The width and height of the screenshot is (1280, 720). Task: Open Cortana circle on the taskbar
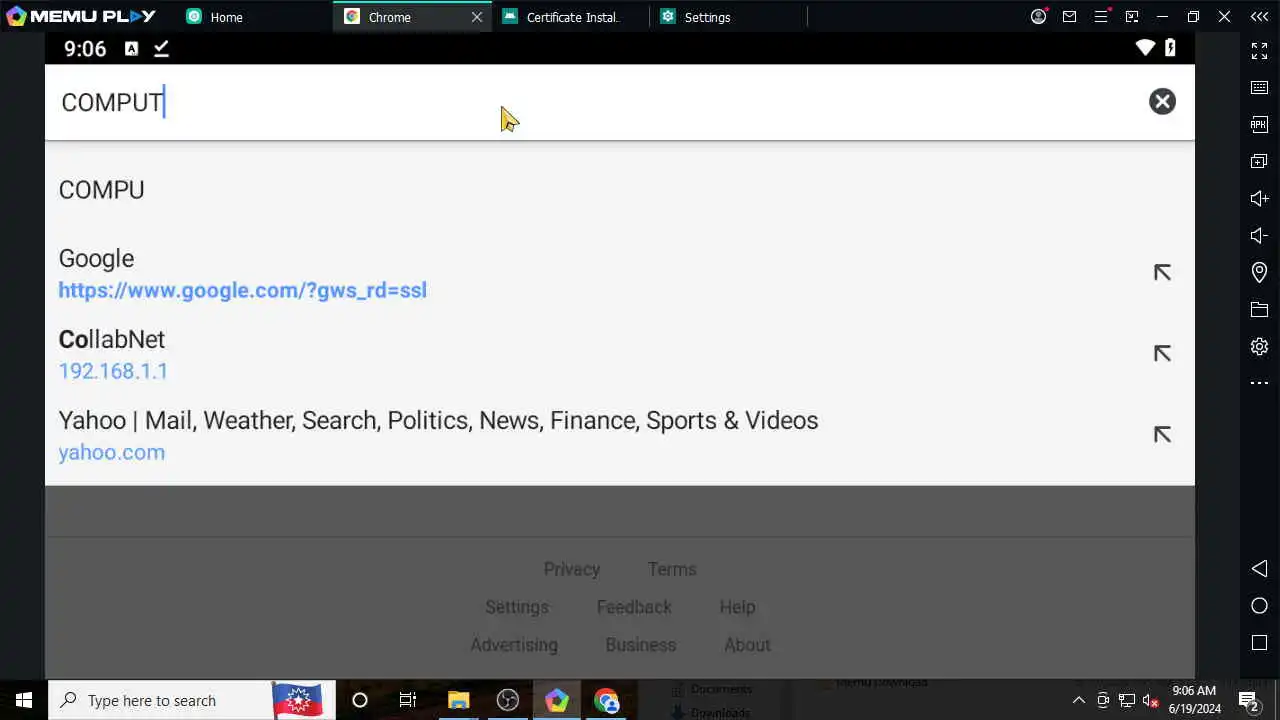(x=360, y=700)
